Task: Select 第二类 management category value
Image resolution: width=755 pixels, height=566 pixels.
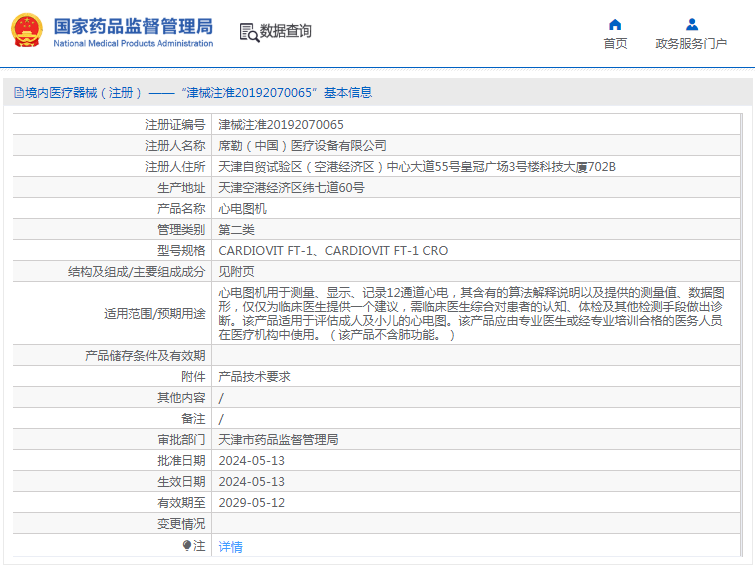Action: (x=236, y=230)
